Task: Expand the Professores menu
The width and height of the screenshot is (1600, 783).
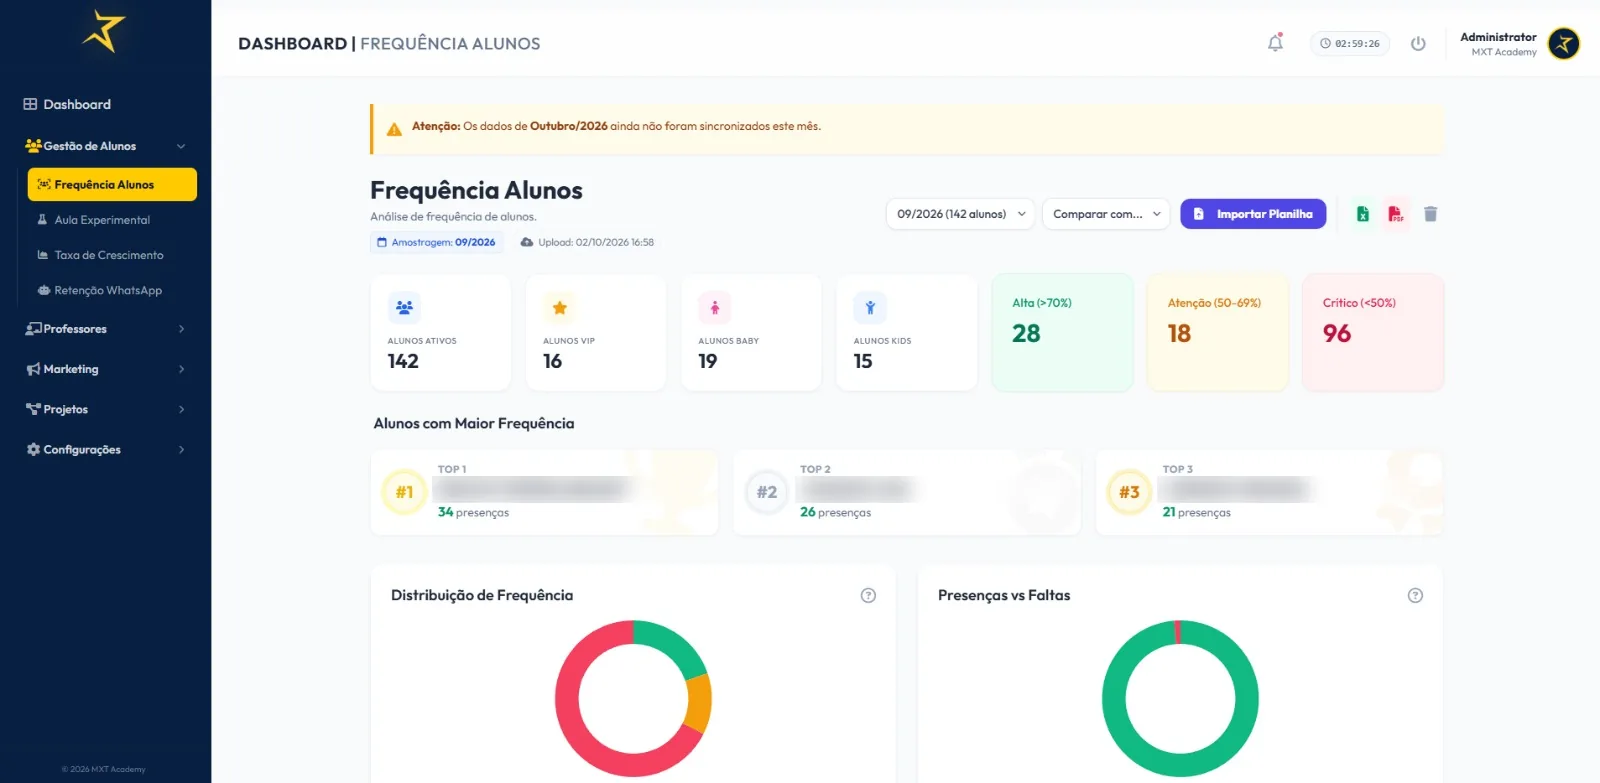Action: (105, 329)
